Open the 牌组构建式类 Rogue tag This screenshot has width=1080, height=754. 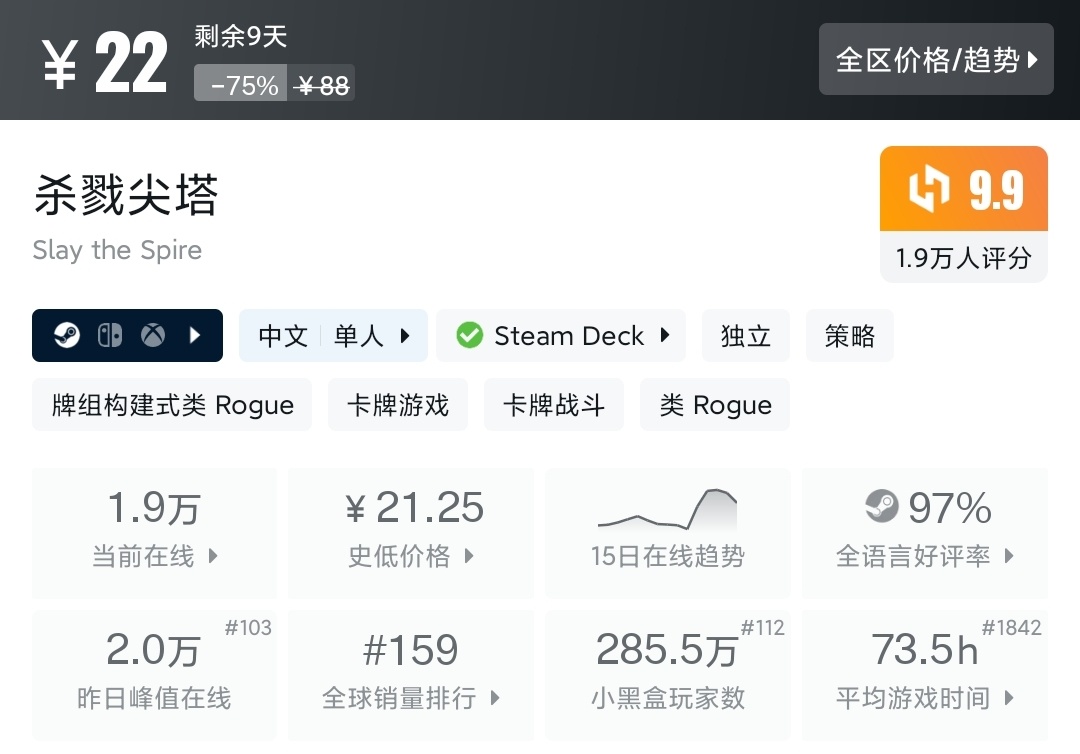pos(172,405)
